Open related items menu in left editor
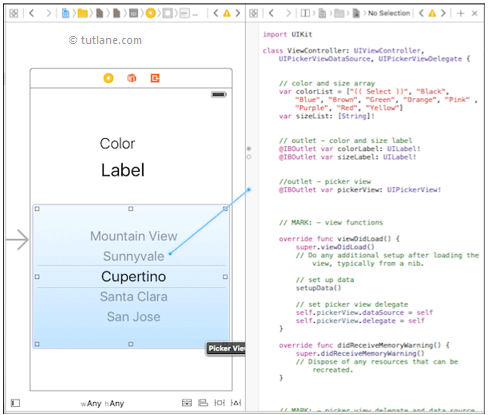The height and width of the screenshot is (415, 488). pos(14,13)
